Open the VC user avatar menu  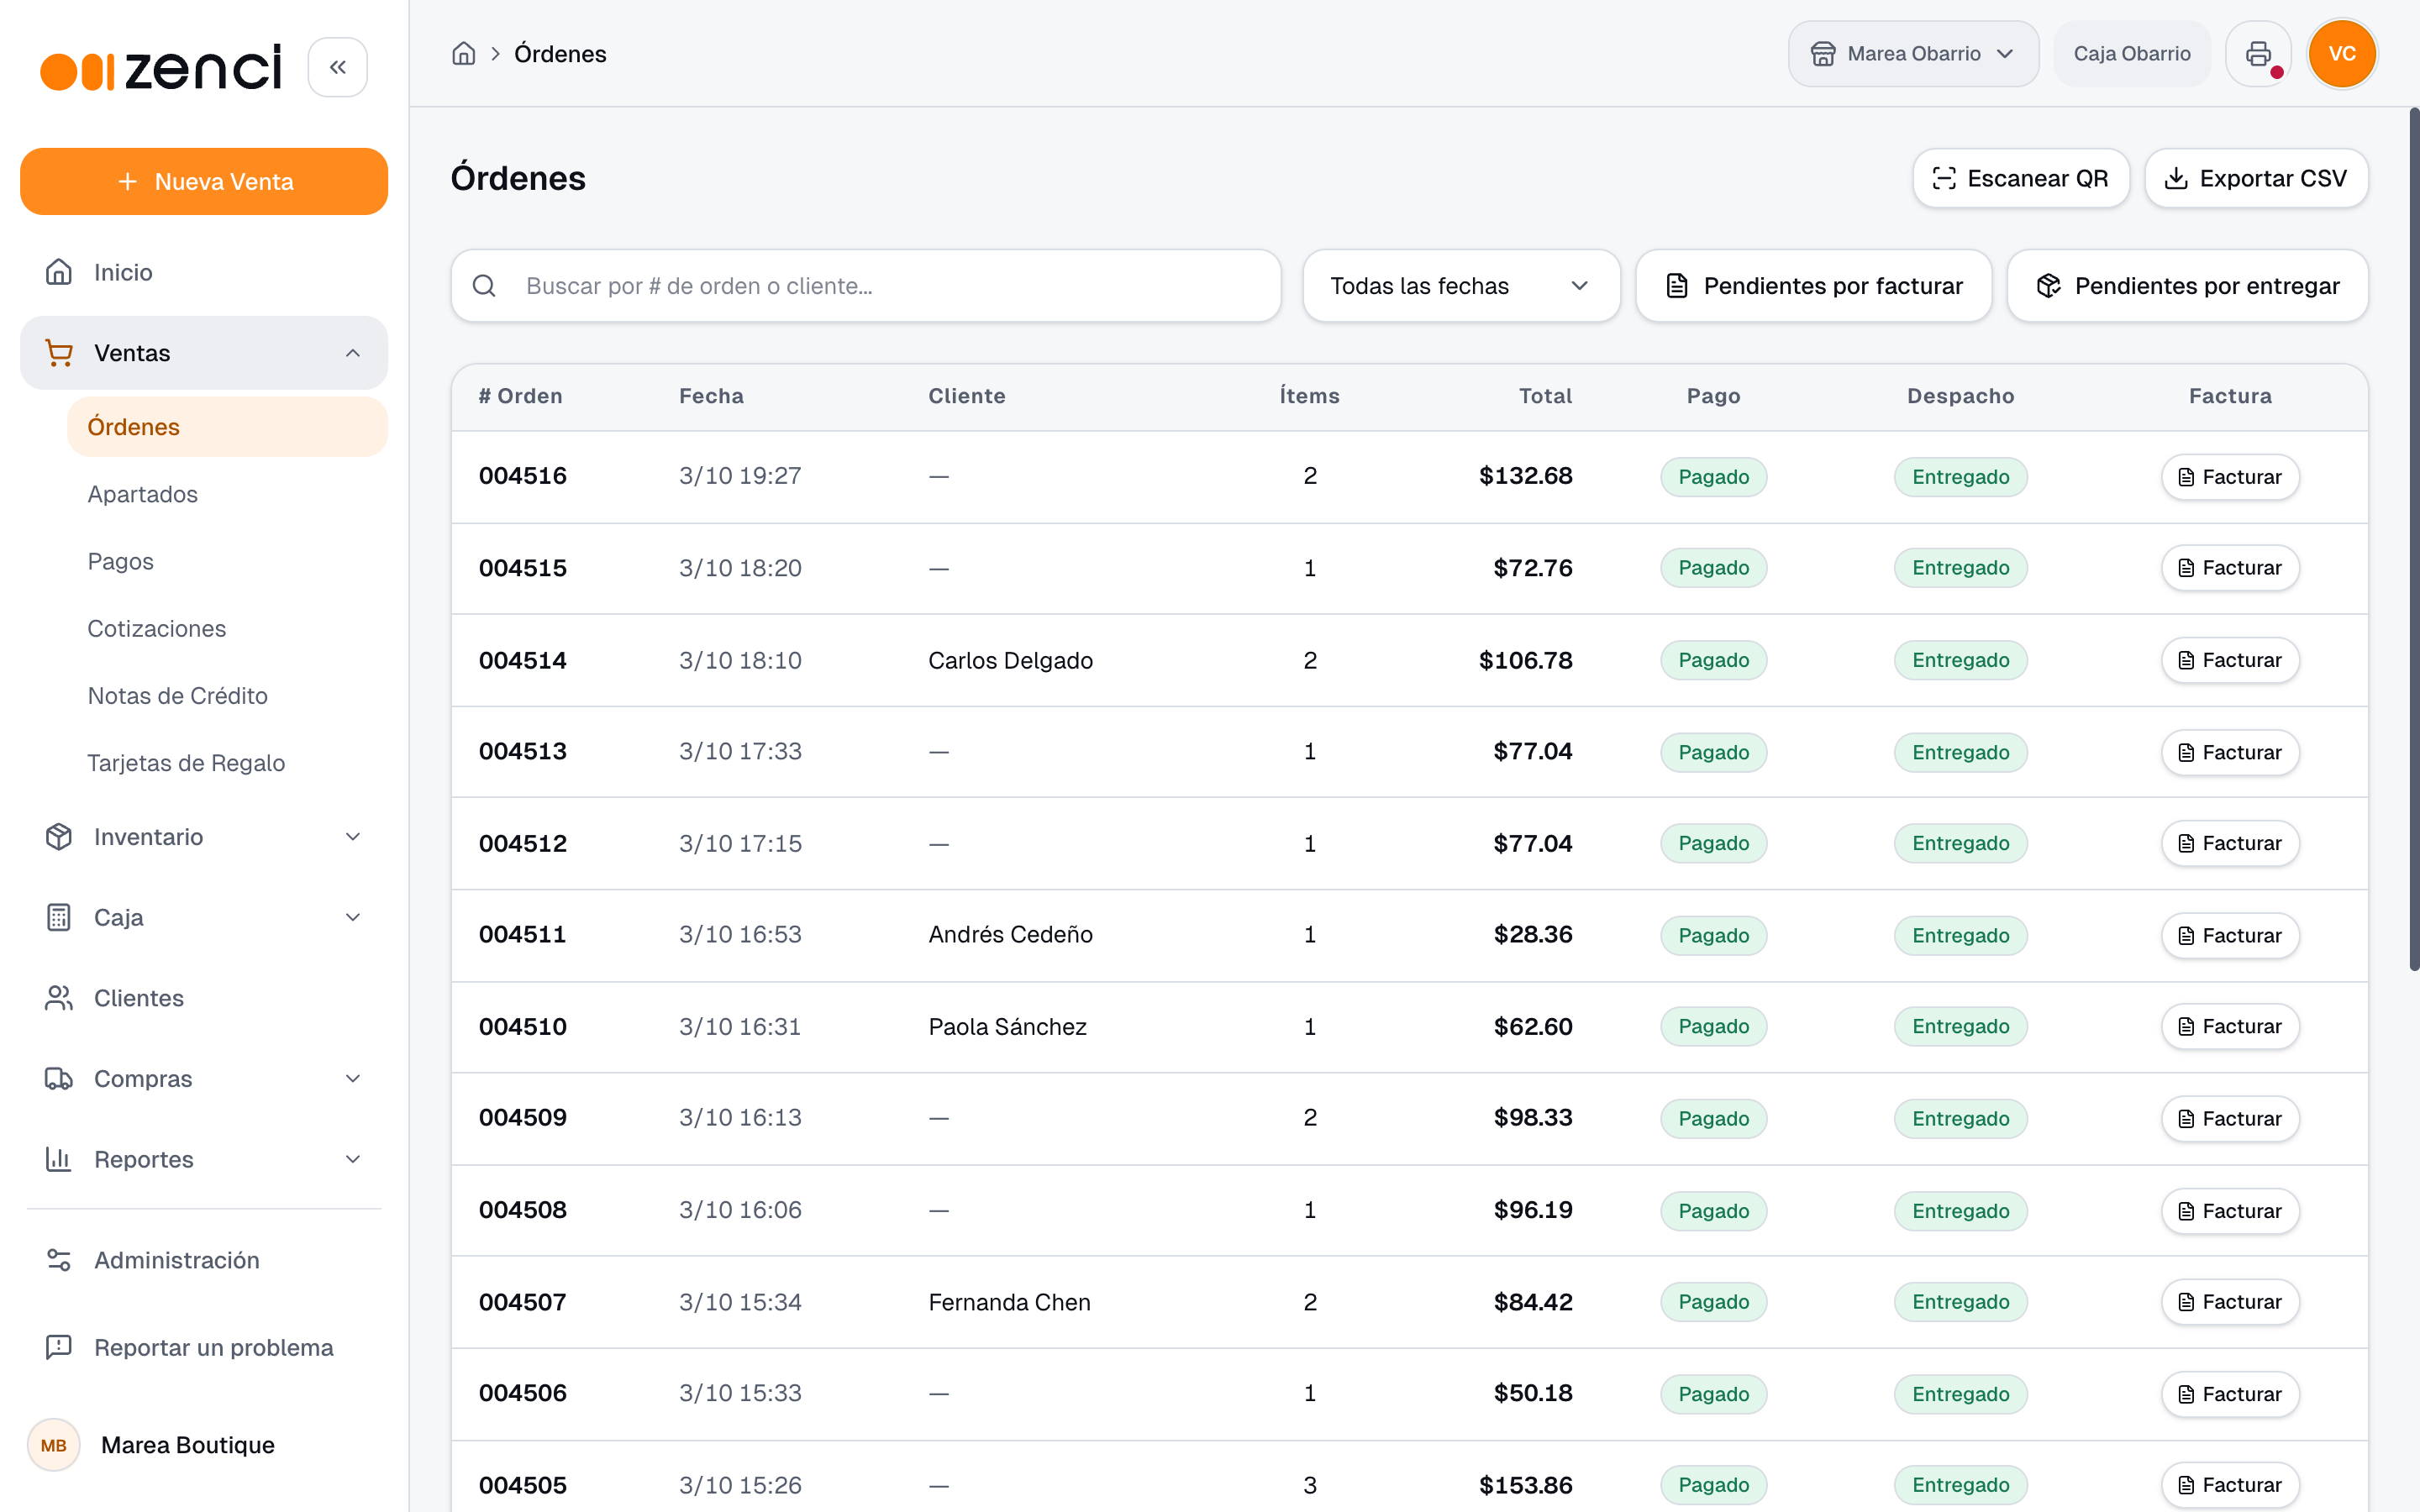[x=2342, y=54]
